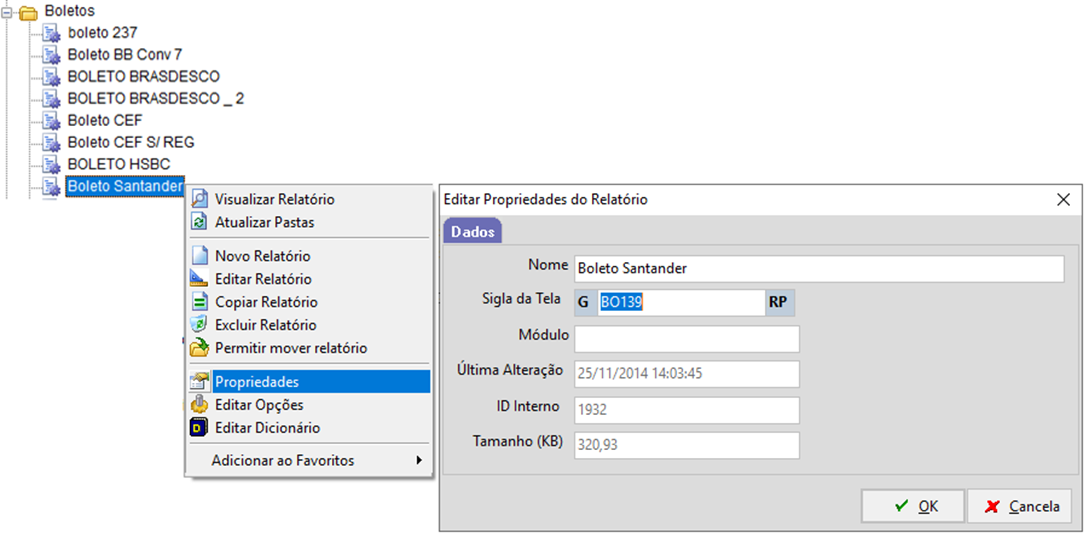This screenshot has width=1089, height=538.
Task: Focus the Sigla da Tela field
Action: click(680, 303)
